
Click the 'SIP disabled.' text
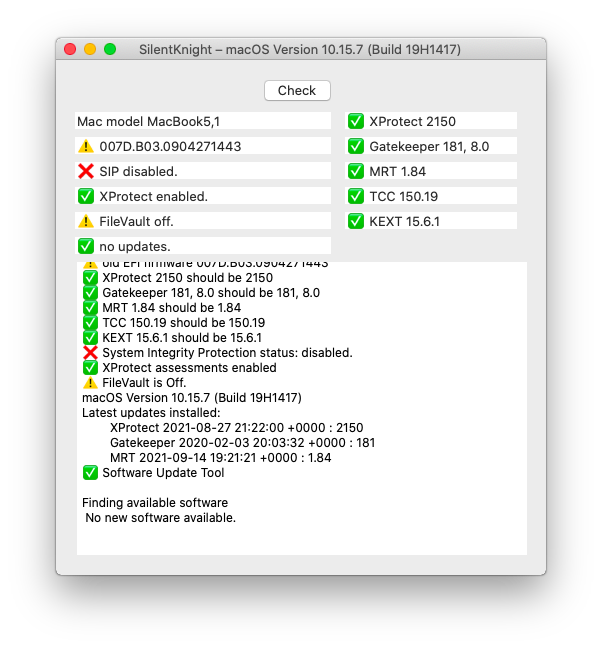pyautogui.click(x=138, y=171)
